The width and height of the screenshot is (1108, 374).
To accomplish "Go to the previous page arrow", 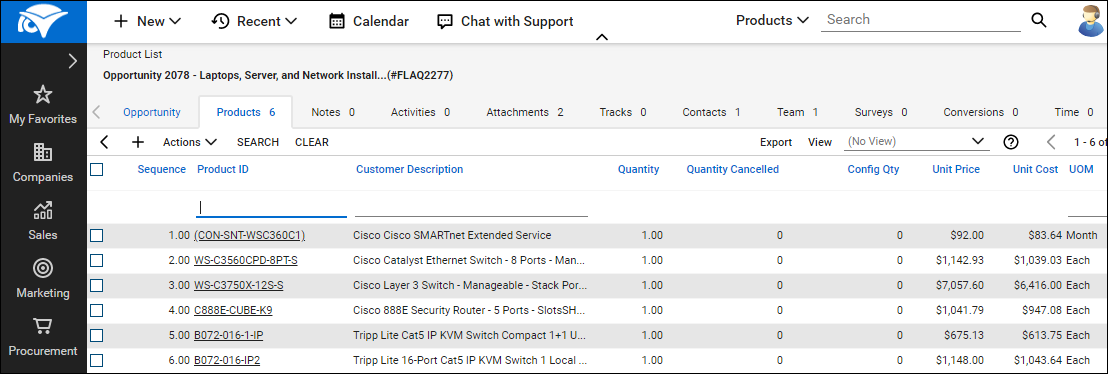I will 1051,142.
